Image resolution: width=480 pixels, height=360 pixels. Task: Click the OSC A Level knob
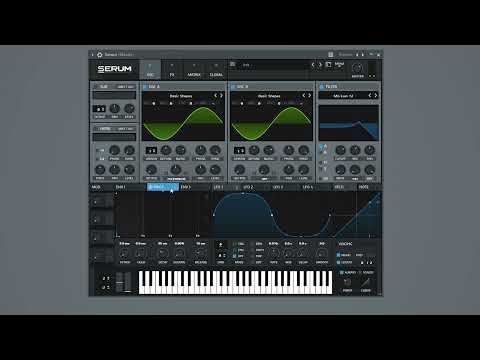point(215,170)
